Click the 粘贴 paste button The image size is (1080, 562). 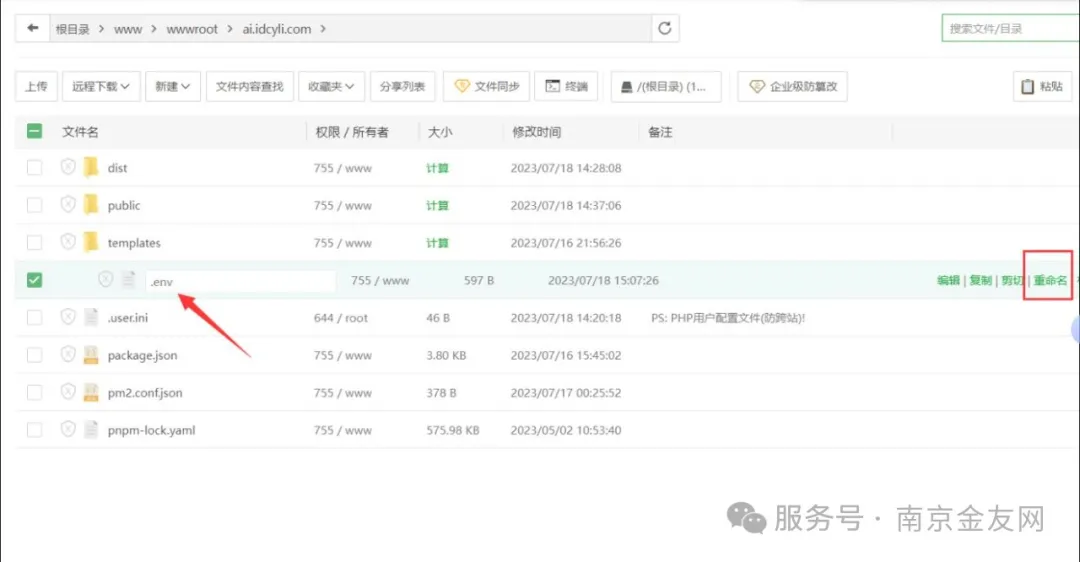[x=1042, y=86]
